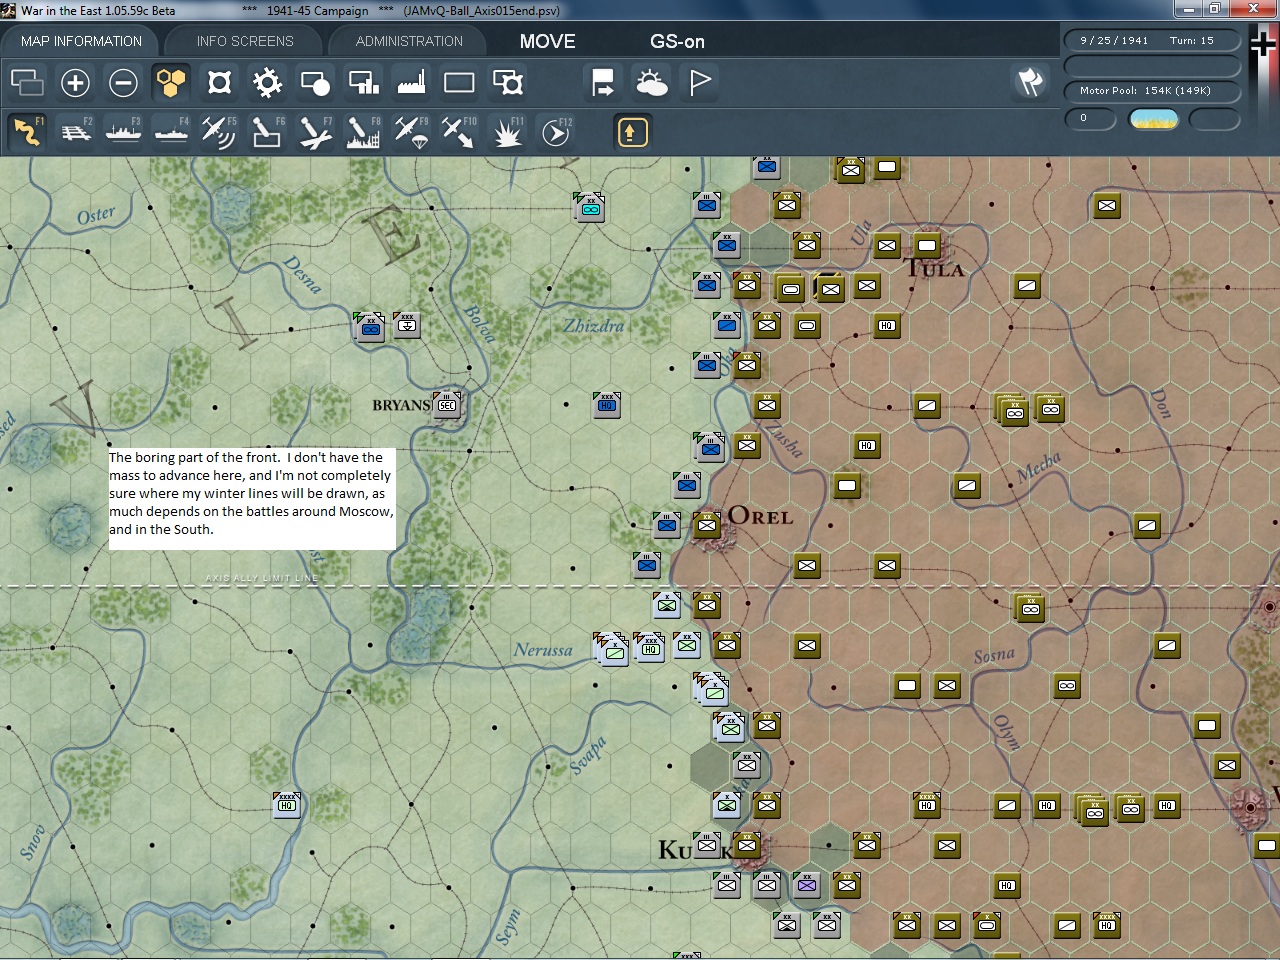The image size is (1280, 960).
Task: Click the factory silhouette toolbar icon
Action: tap(411, 83)
